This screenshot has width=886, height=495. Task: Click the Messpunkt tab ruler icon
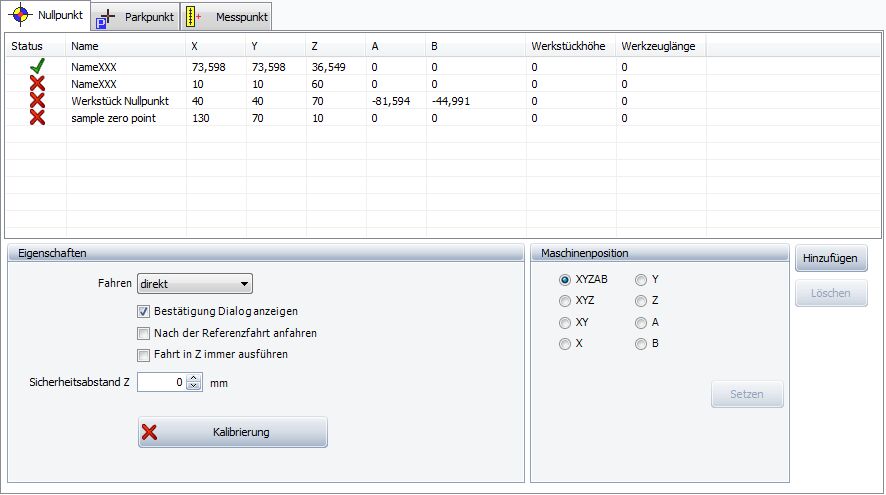(x=195, y=17)
